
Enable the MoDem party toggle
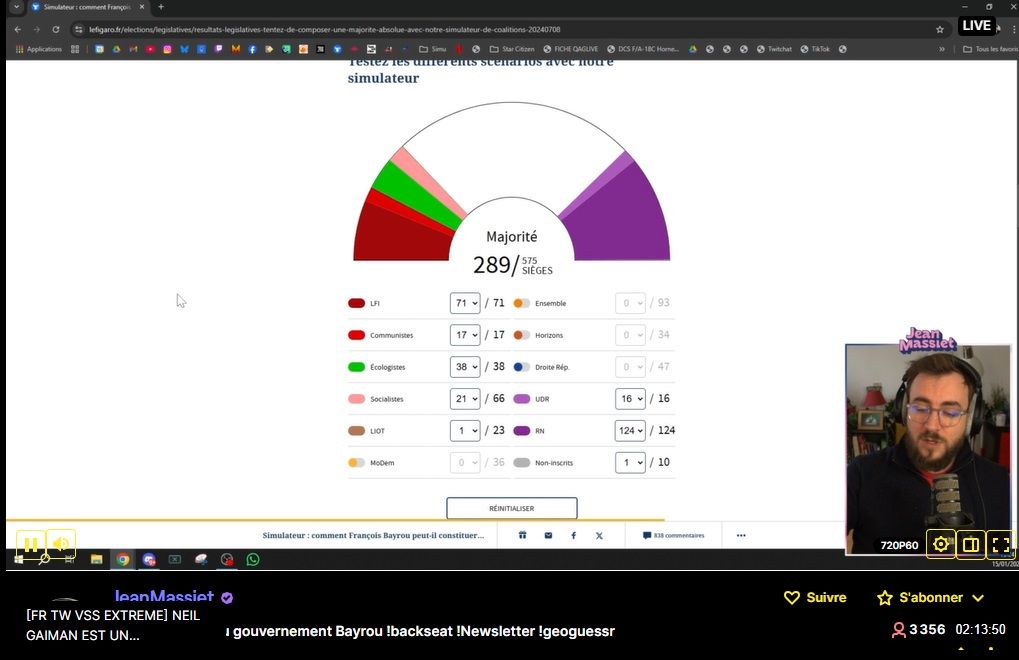[356, 463]
